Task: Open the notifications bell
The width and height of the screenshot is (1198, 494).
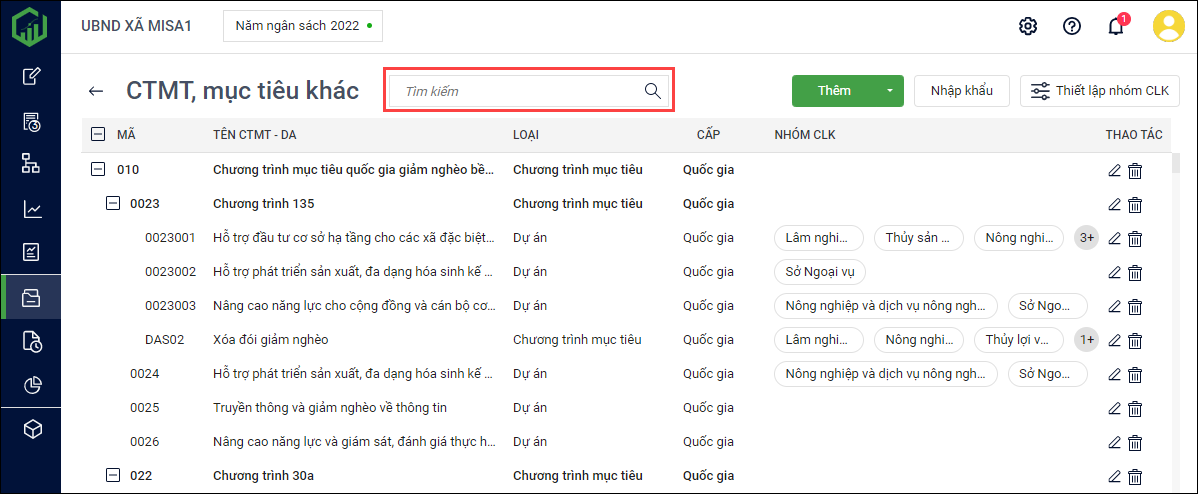Action: (x=1116, y=26)
